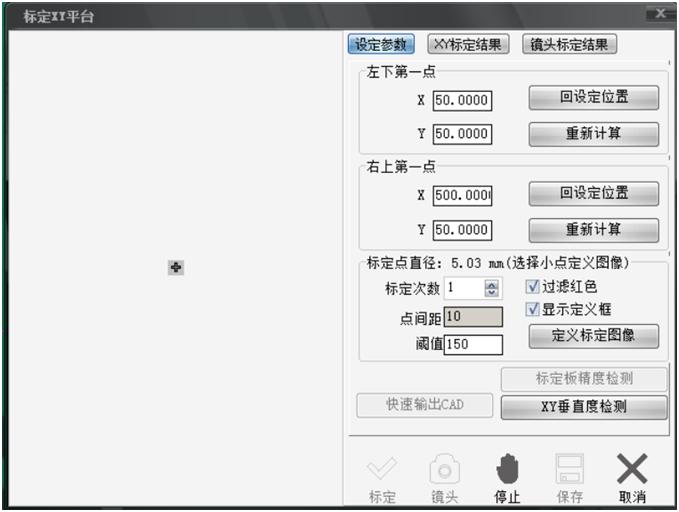
Task: Toggle the 显示定义框 checkbox
Action: point(532,309)
